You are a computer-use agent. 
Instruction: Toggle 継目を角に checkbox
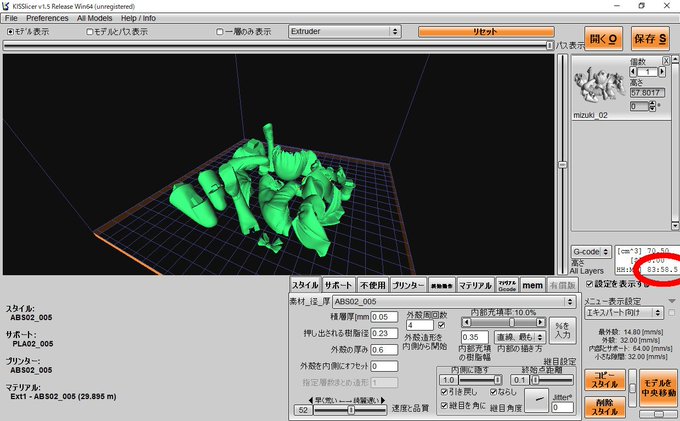(x=444, y=405)
